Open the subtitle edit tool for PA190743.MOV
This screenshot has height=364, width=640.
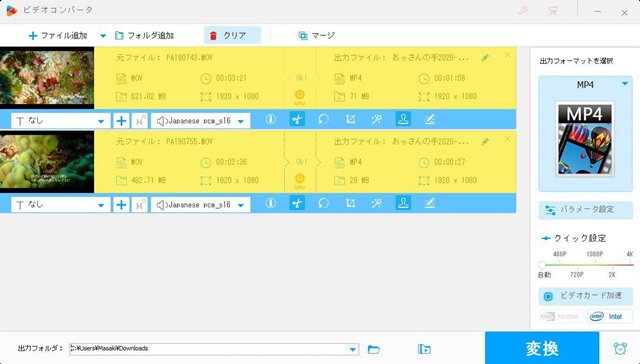430,119
